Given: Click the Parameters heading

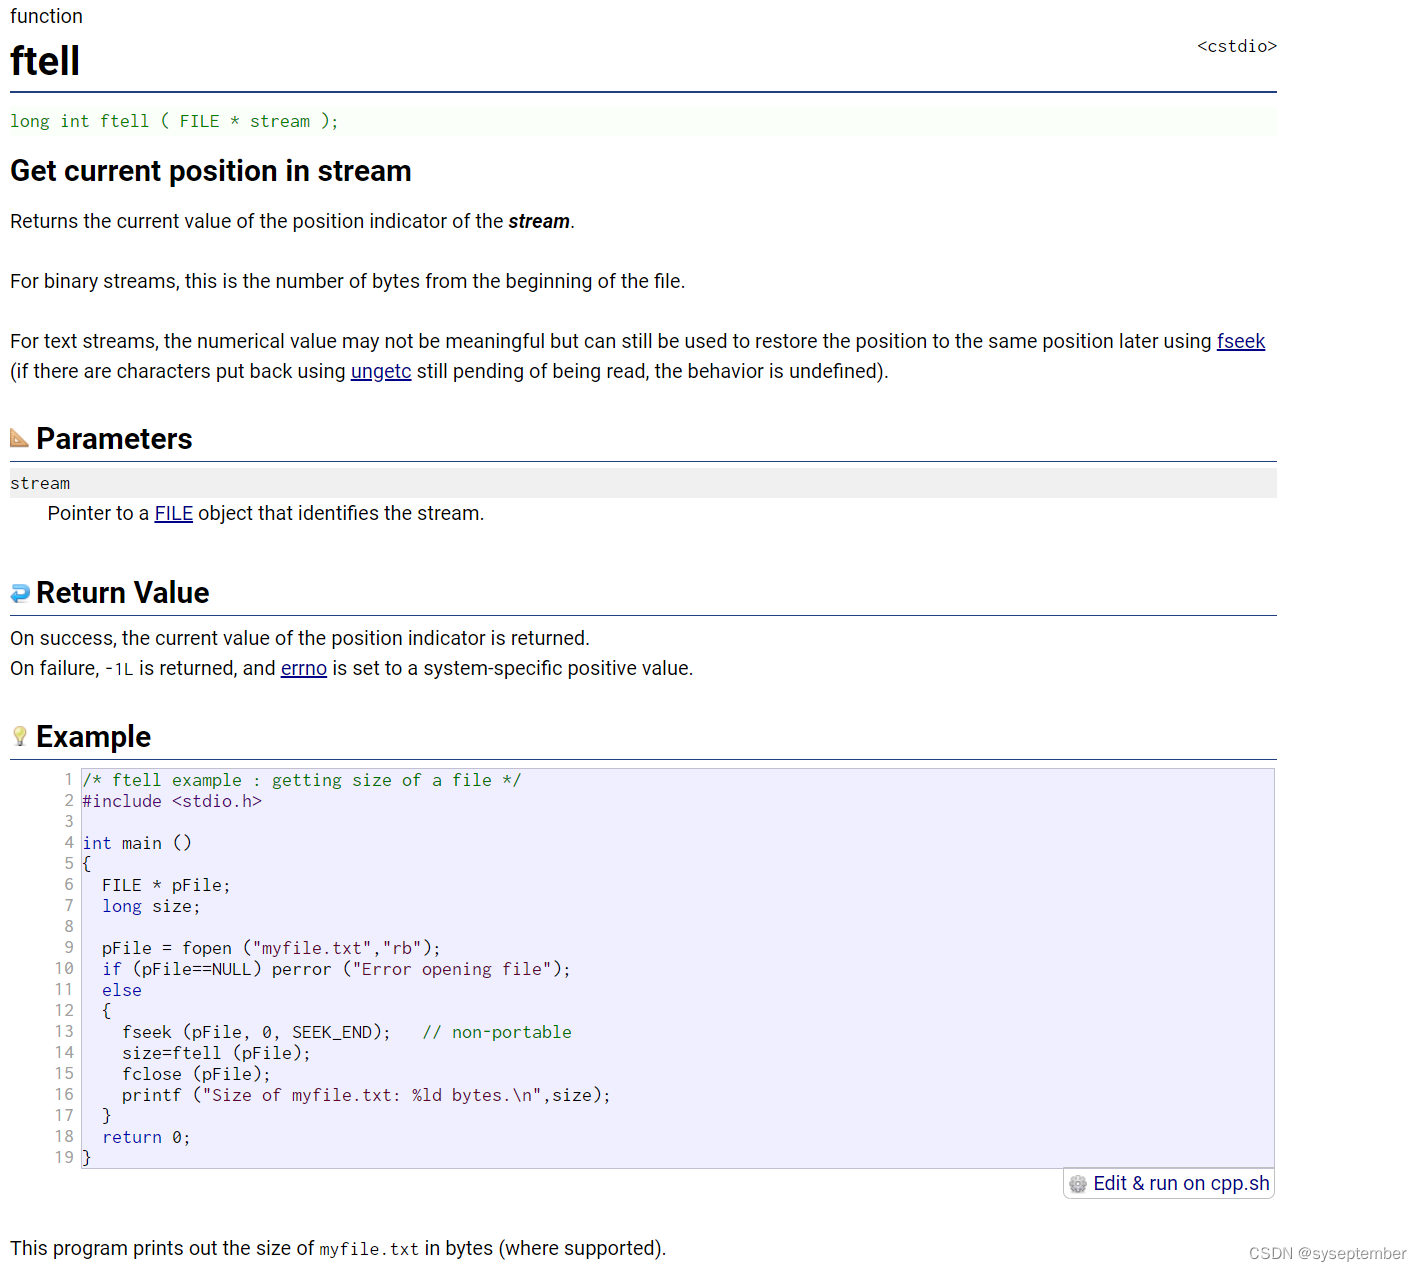Looking at the screenshot, I should [114, 439].
